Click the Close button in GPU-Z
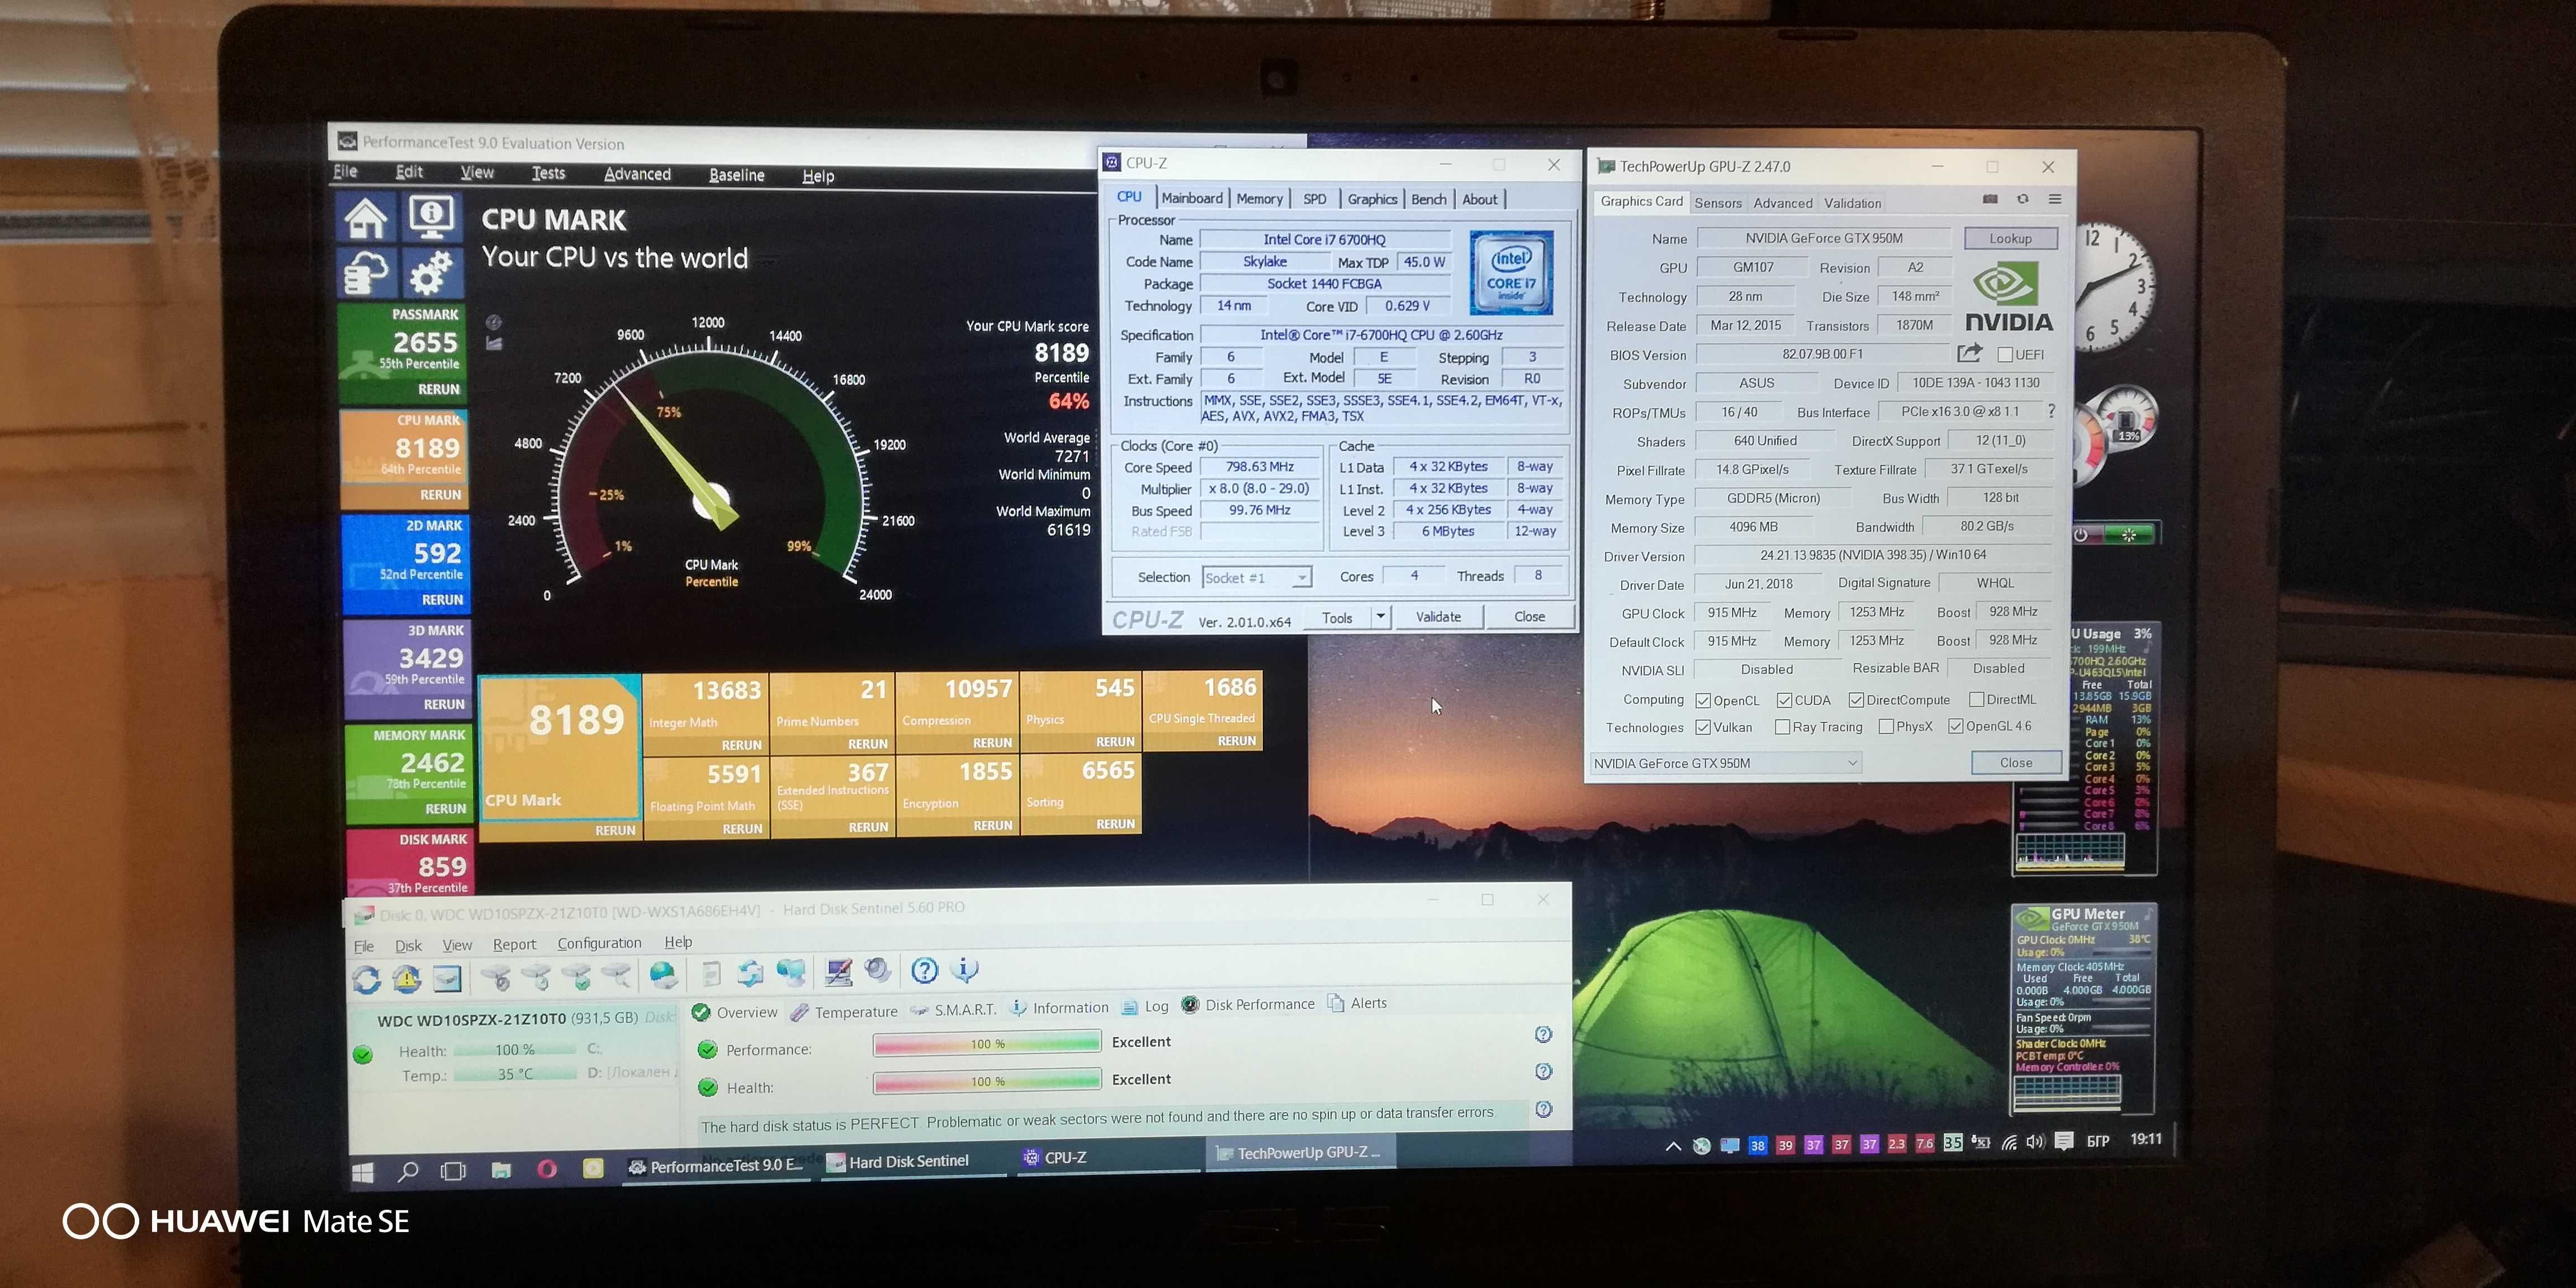Screen dimensions: 2576x1288 point(2016,762)
